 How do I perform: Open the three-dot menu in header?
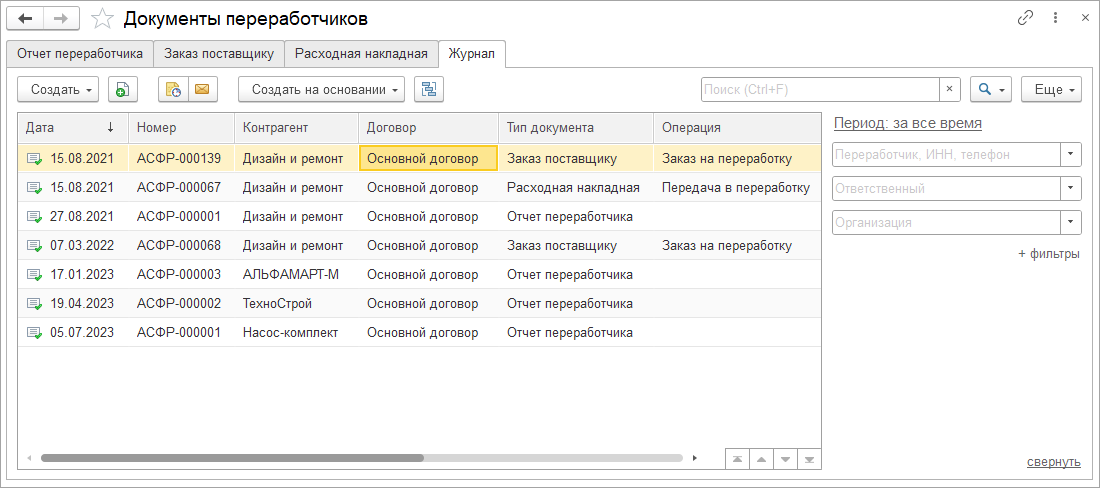[x=1055, y=18]
